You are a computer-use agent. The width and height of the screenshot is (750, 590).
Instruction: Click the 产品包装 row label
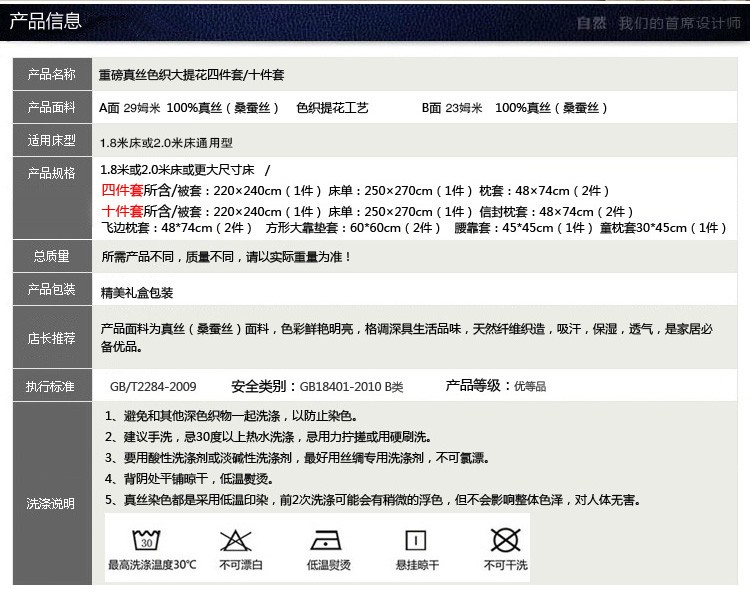(51, 289)
